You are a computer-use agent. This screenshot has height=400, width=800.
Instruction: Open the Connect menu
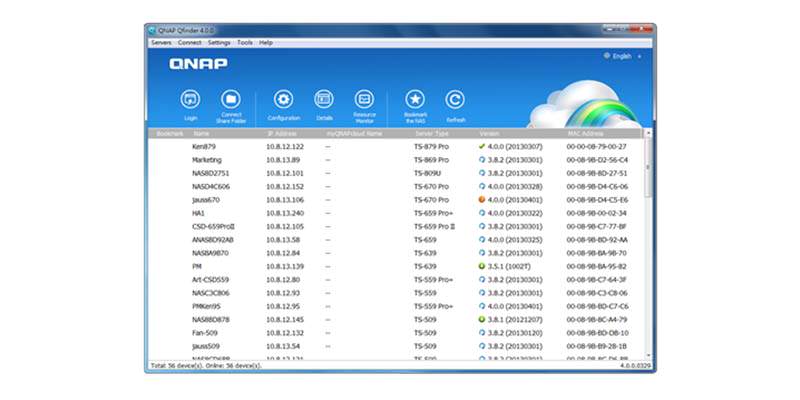point(189,43)
